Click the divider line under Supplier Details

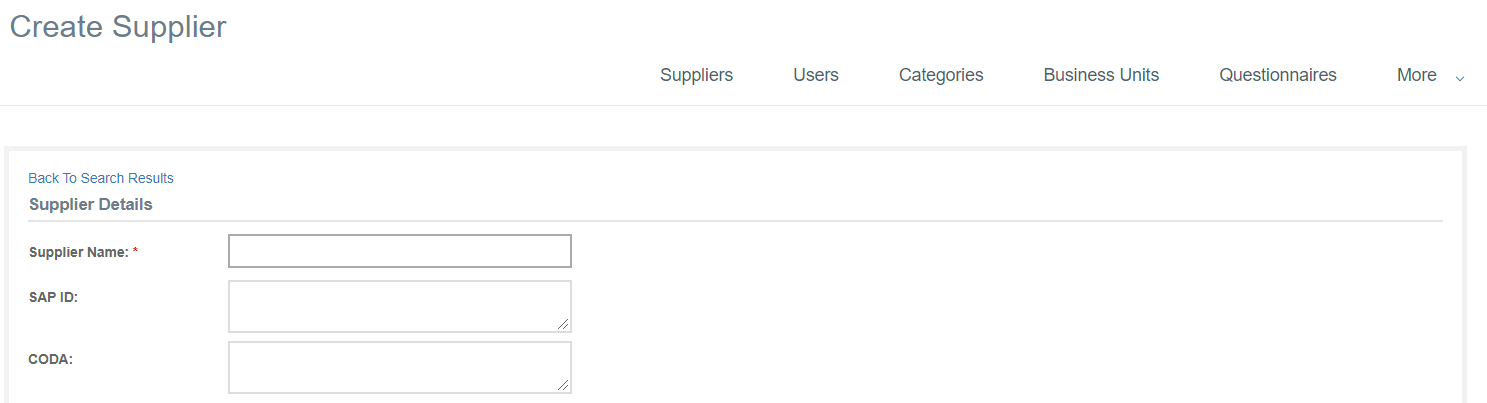[x=735, y=220]
